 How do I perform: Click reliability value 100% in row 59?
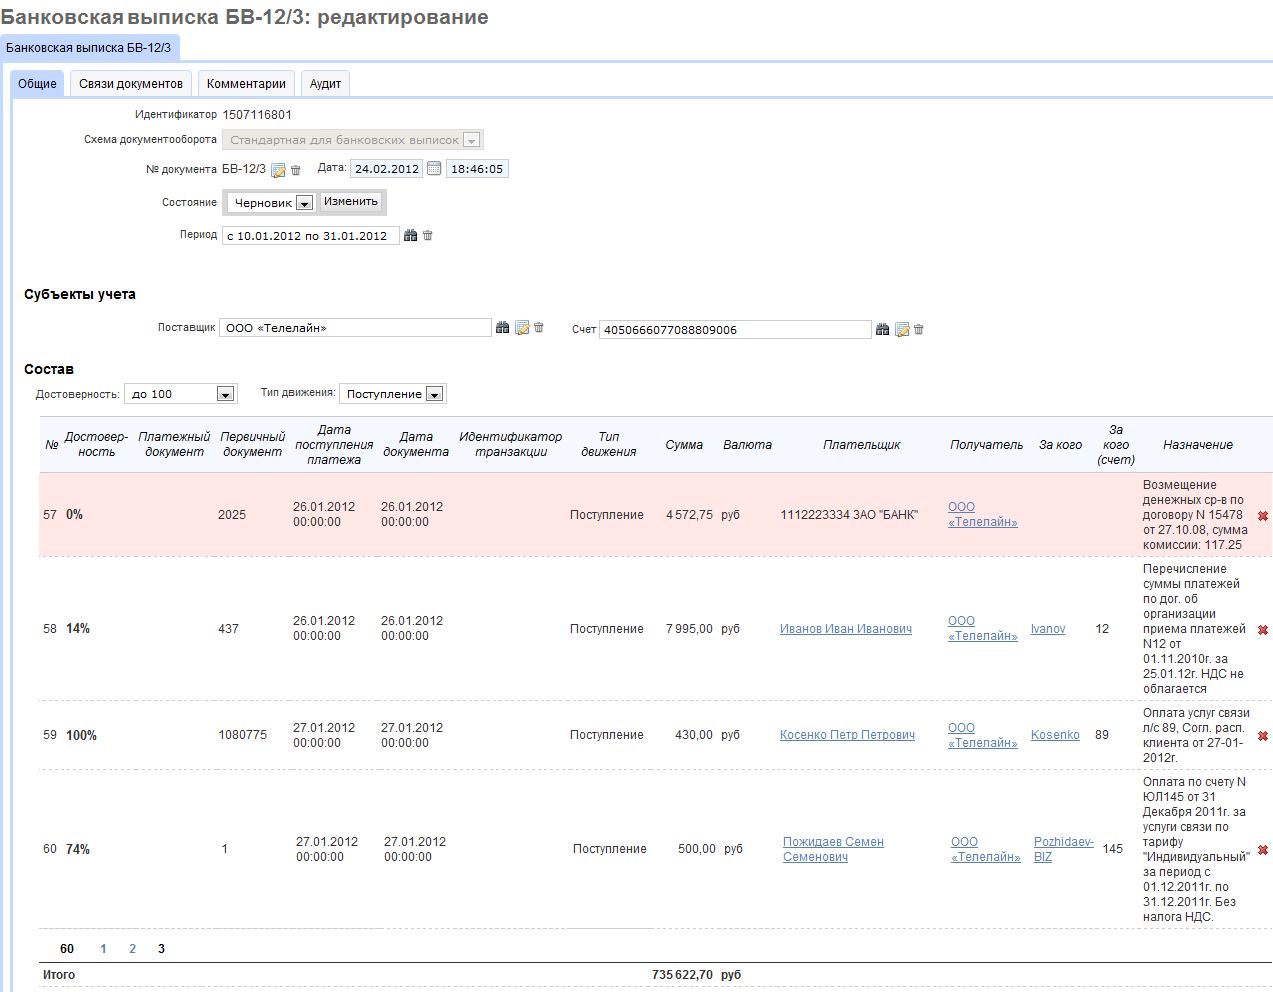pyautogui.click(x=81, y=735)
